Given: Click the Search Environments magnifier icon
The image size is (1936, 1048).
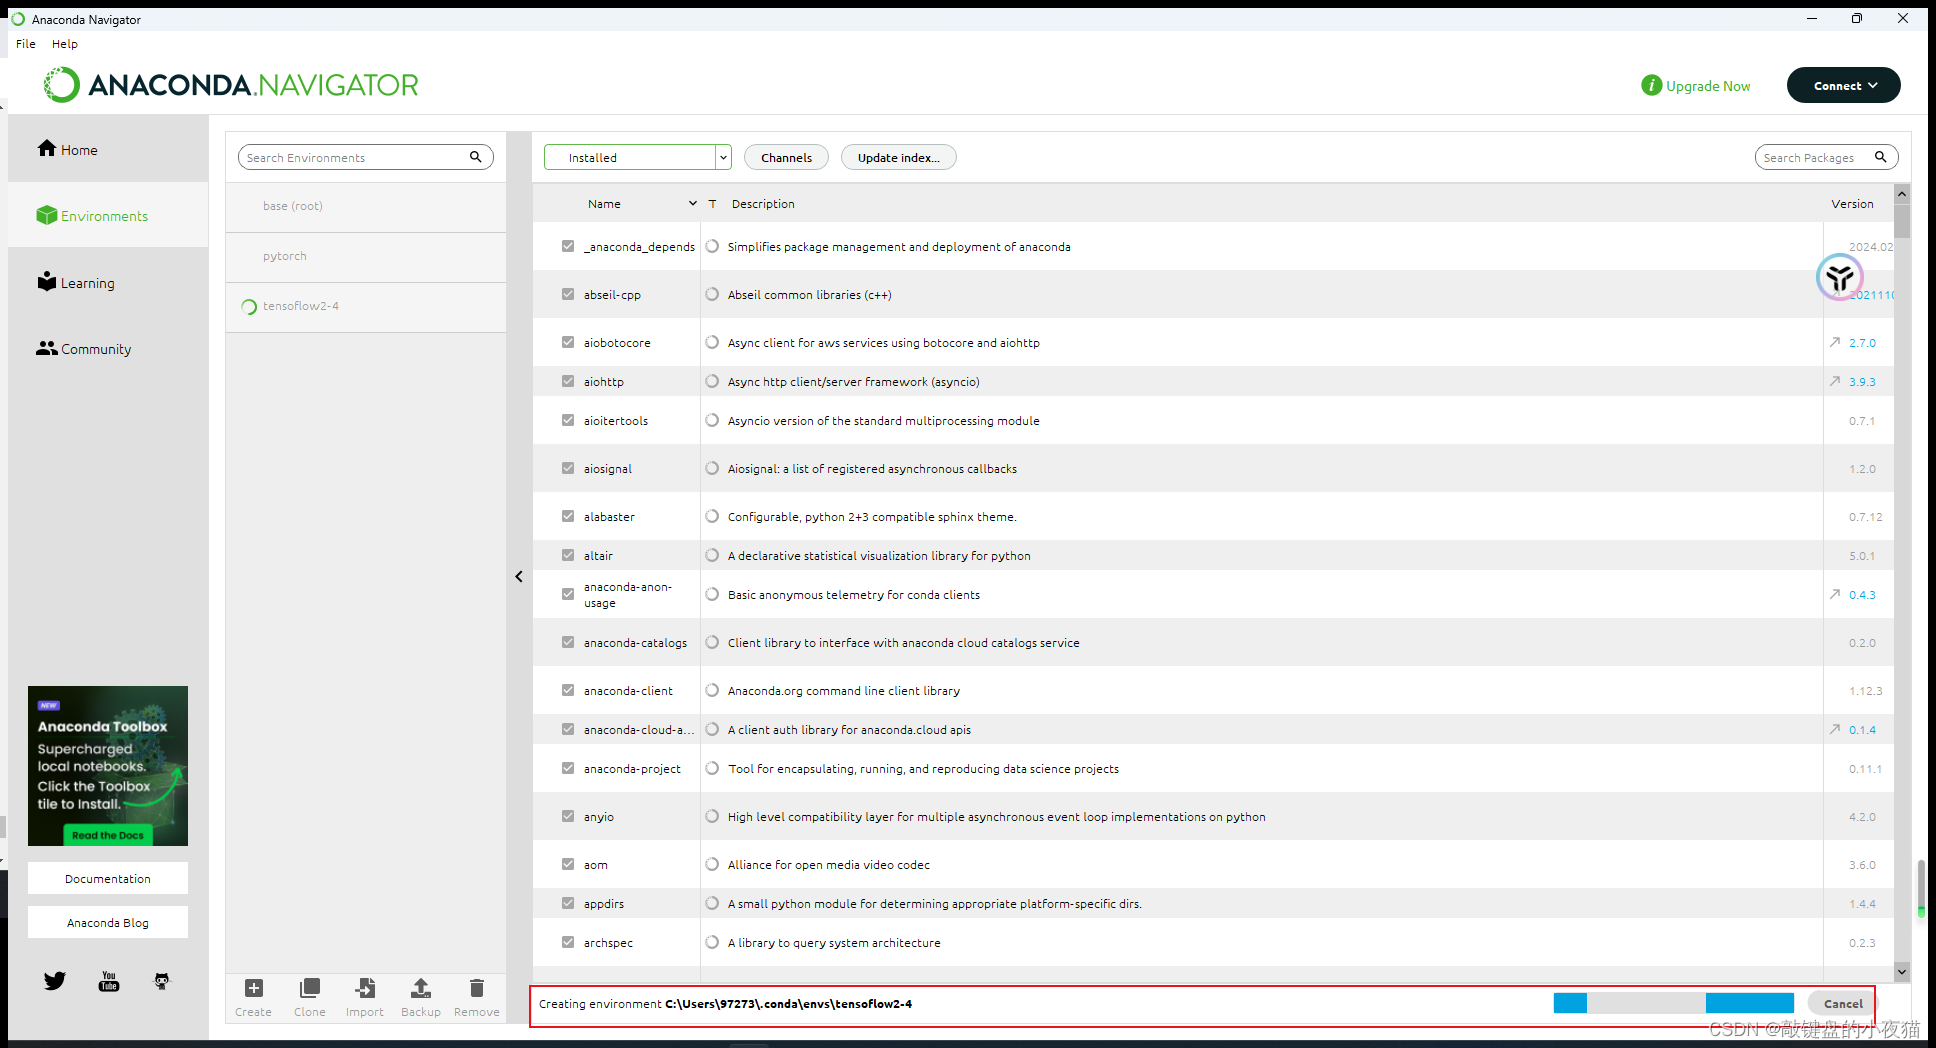Looking at the screenshot, I should click(476, 157).
